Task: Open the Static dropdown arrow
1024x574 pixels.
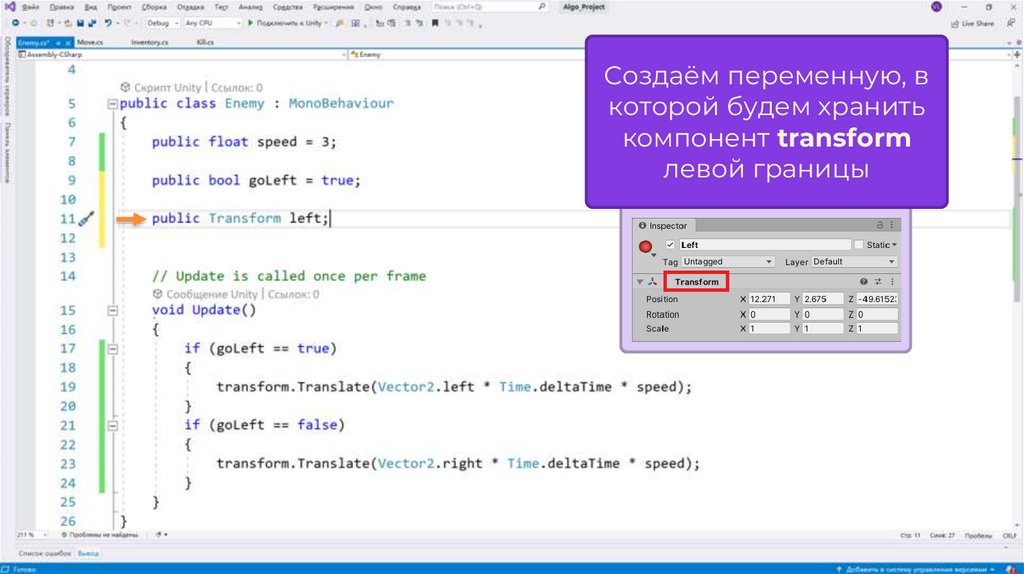Action: [895, 245]
